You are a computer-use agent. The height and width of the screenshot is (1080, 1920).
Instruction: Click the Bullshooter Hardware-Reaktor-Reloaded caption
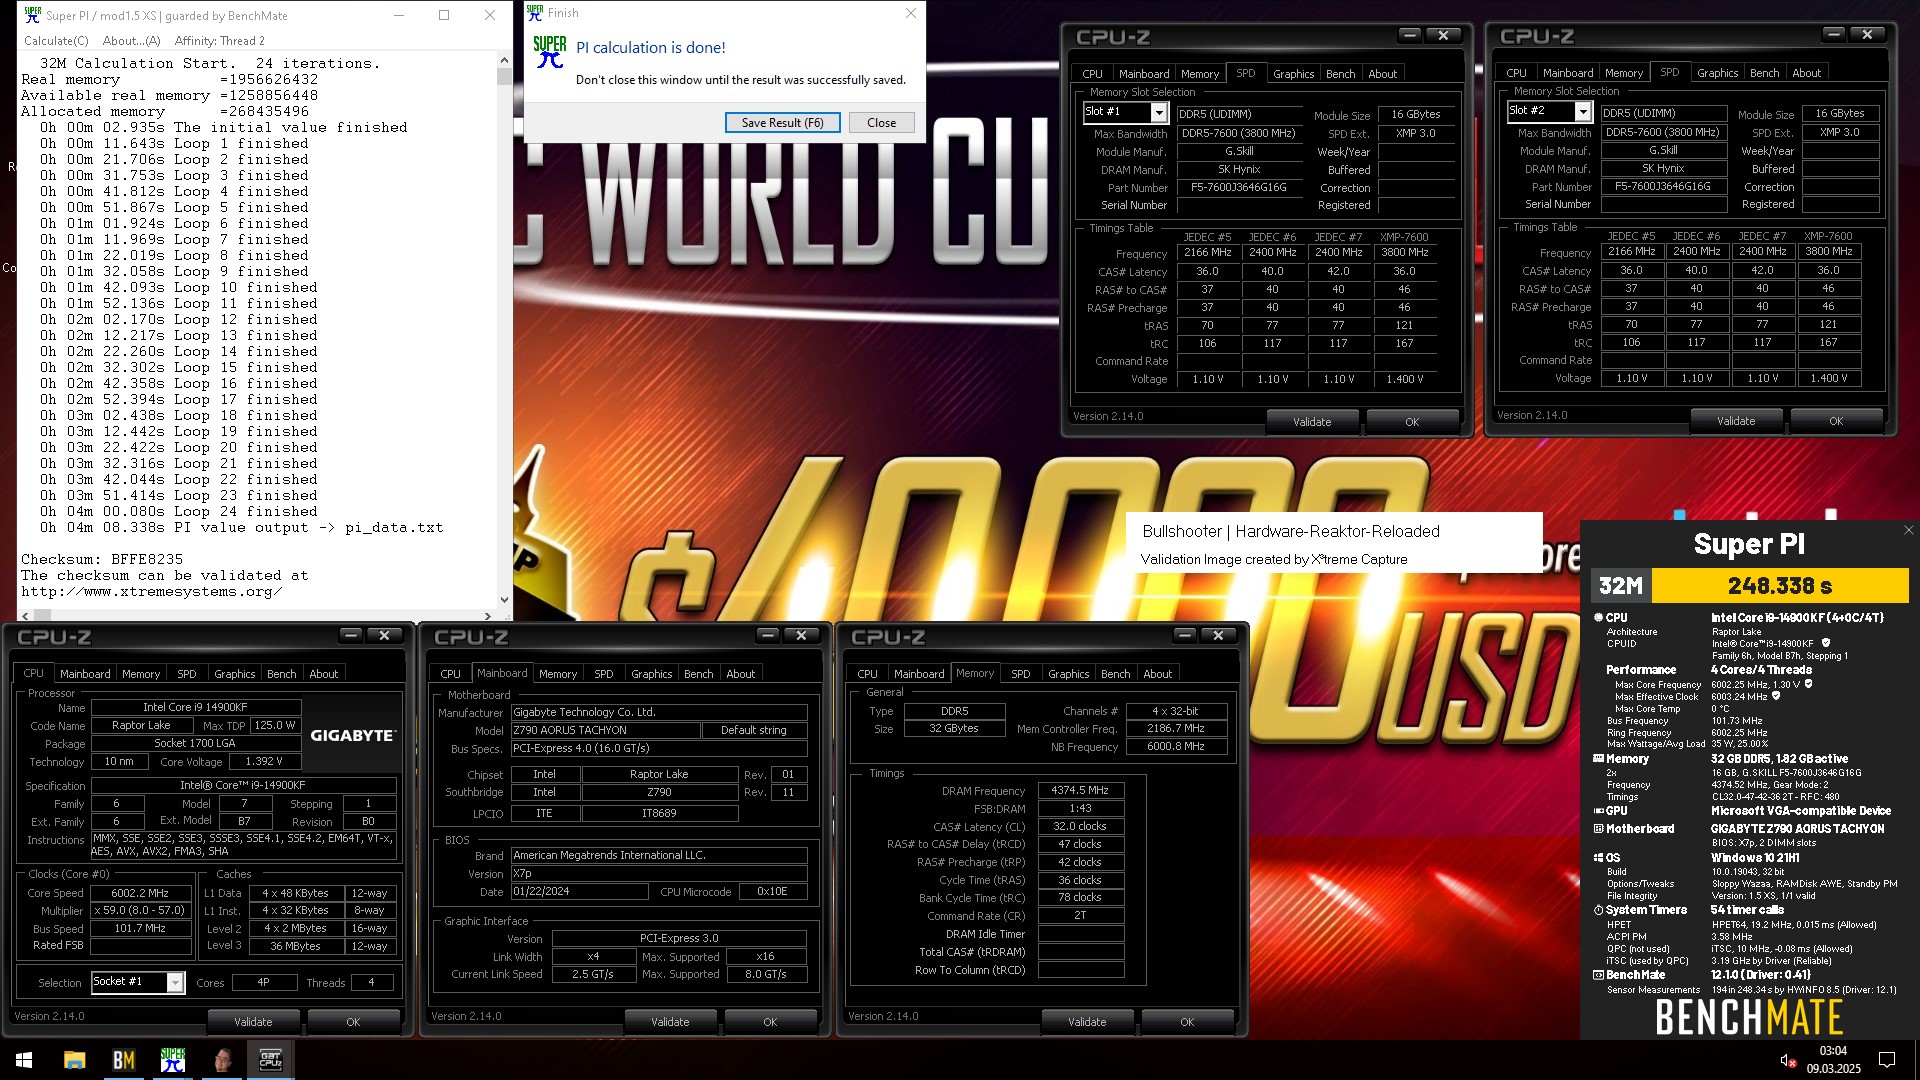(1291, 532)
